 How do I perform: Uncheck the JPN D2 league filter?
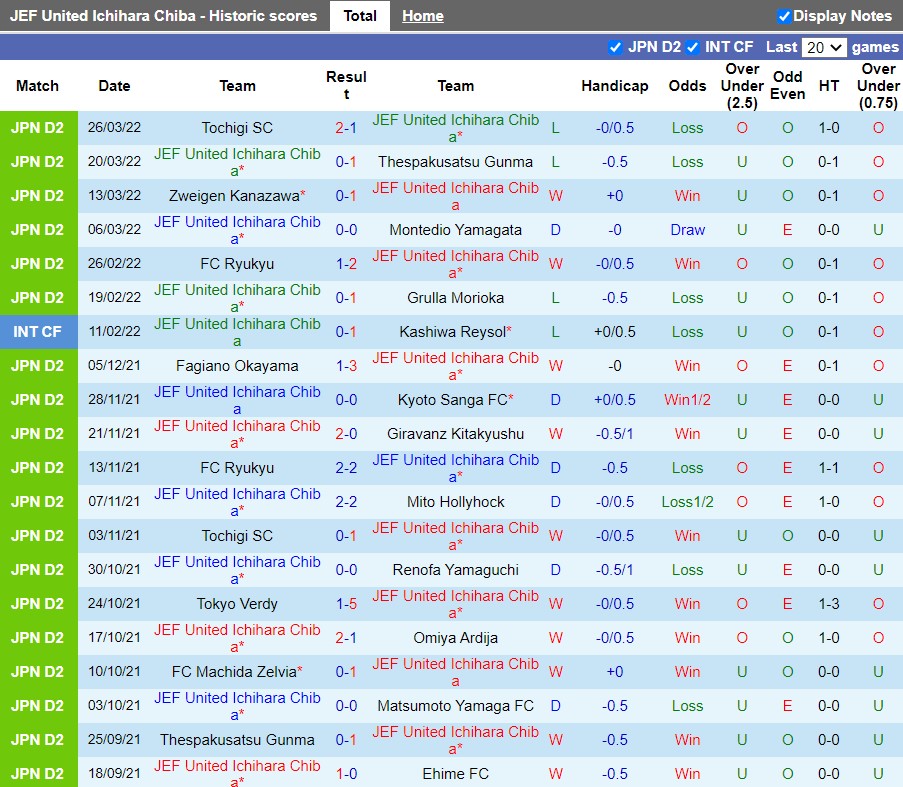[x=615, y=47]
